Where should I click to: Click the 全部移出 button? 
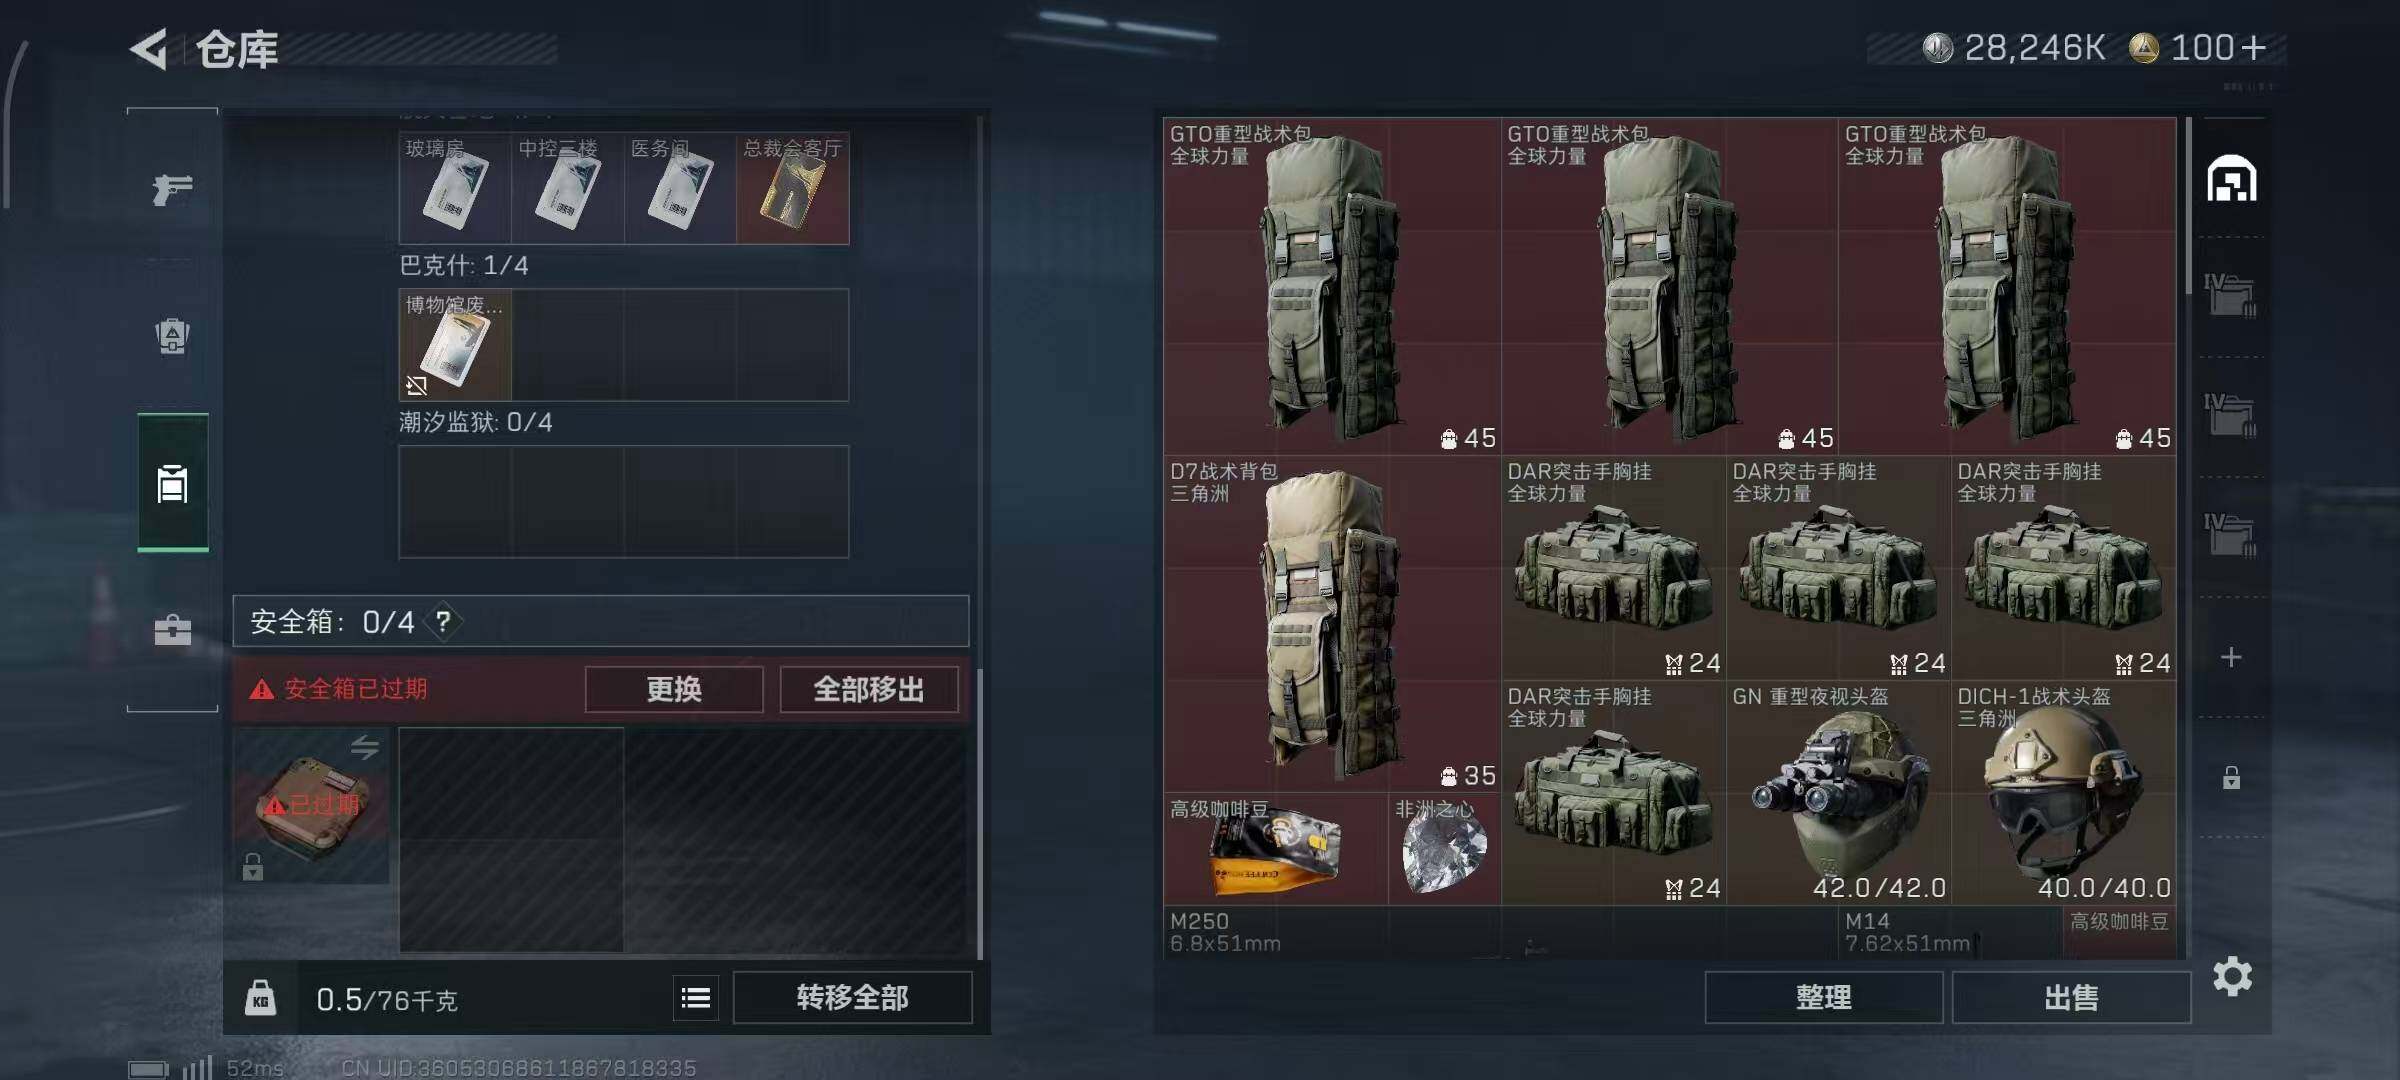point(868,689)
